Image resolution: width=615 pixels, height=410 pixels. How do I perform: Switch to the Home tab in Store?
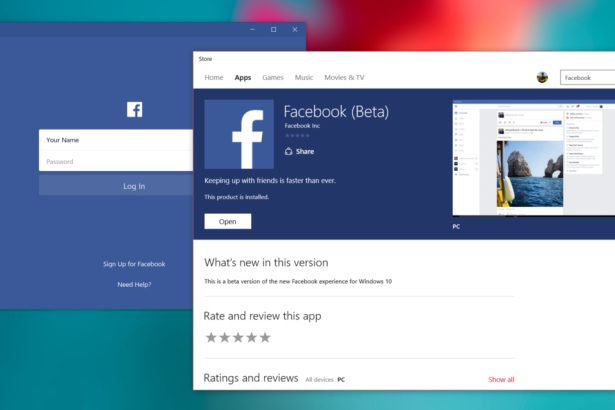214,77
